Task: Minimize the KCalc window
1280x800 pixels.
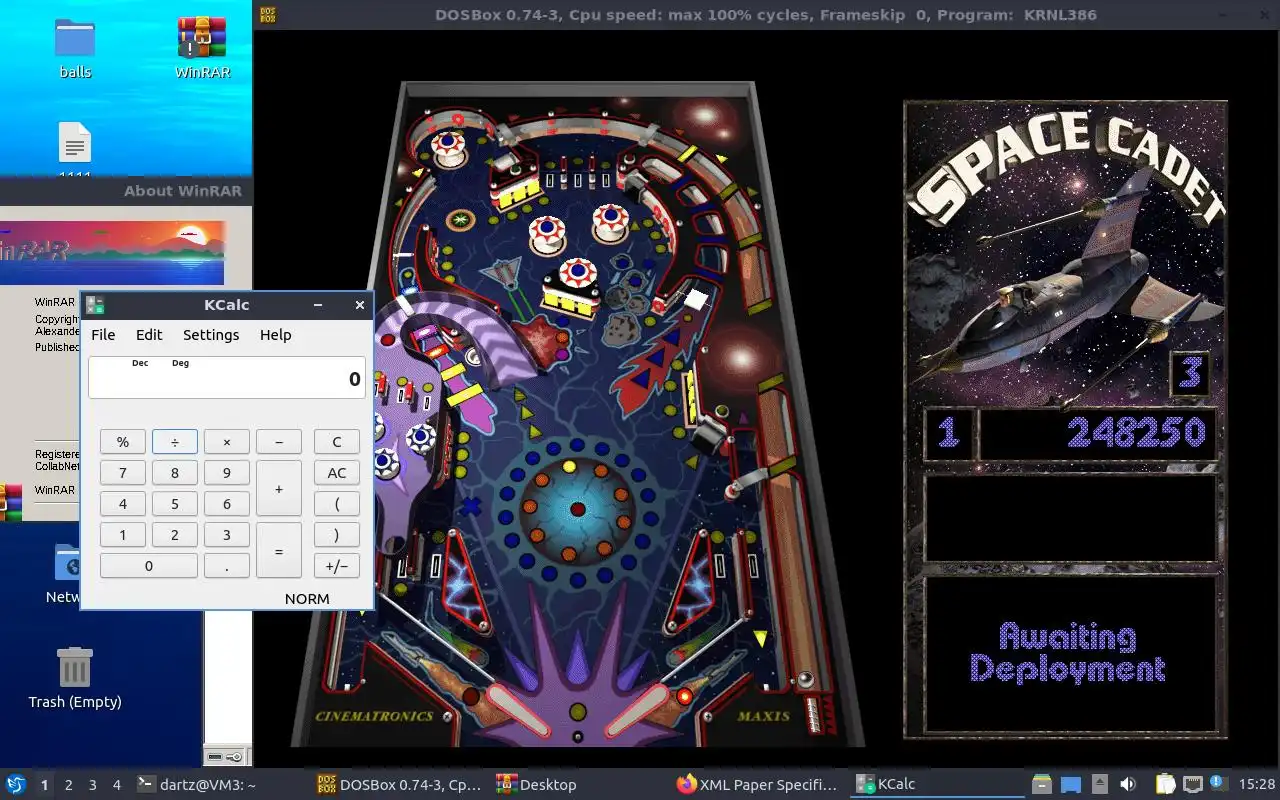Action: 318,305
